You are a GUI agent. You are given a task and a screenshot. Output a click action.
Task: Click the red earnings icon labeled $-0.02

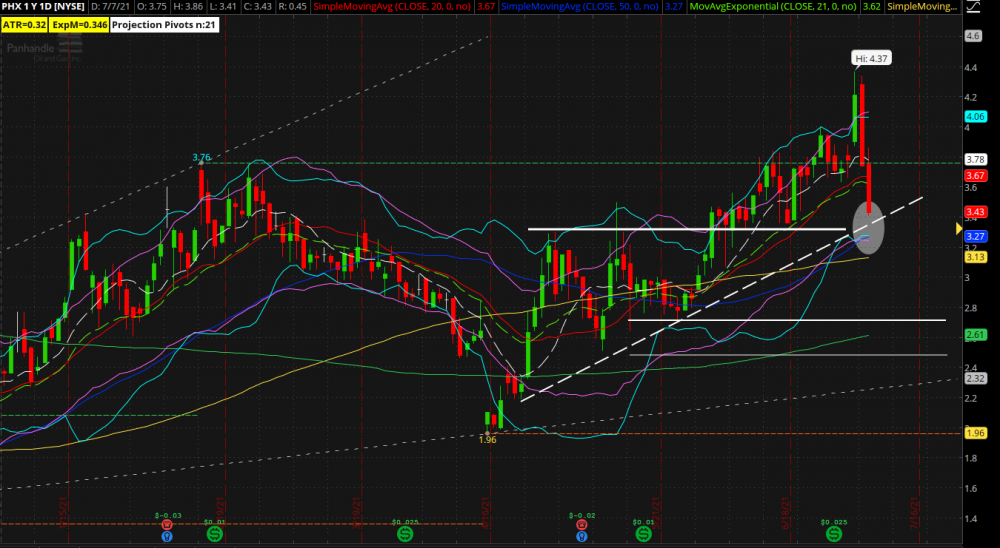582,524
